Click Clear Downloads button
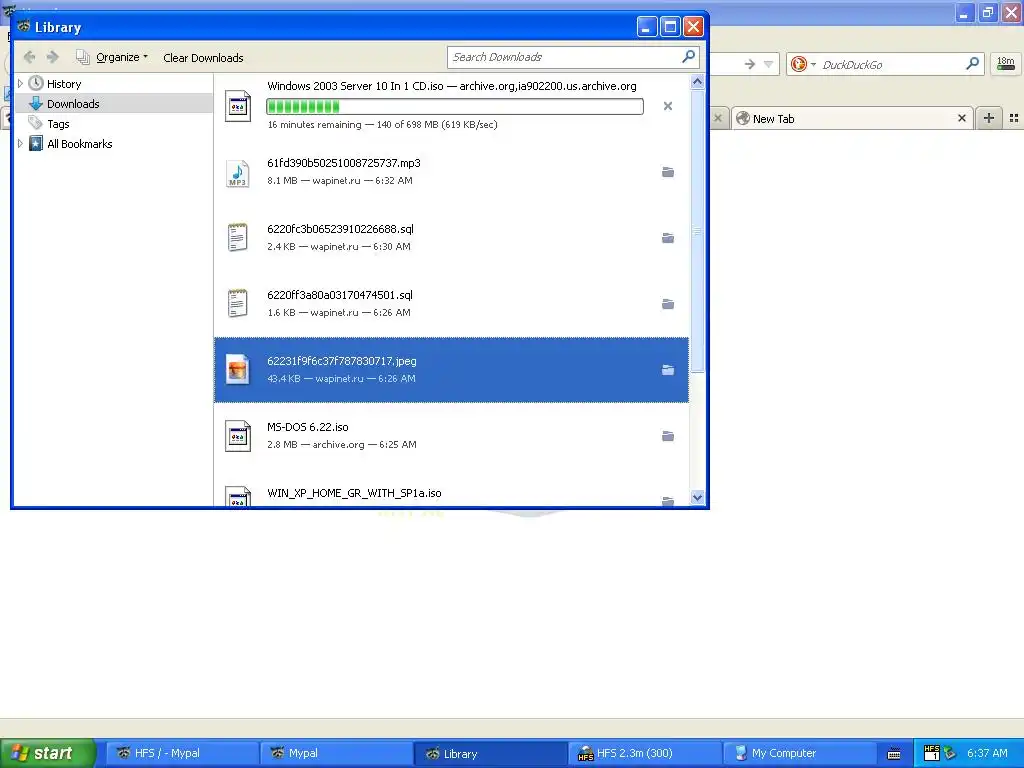 tap(203, 57)
